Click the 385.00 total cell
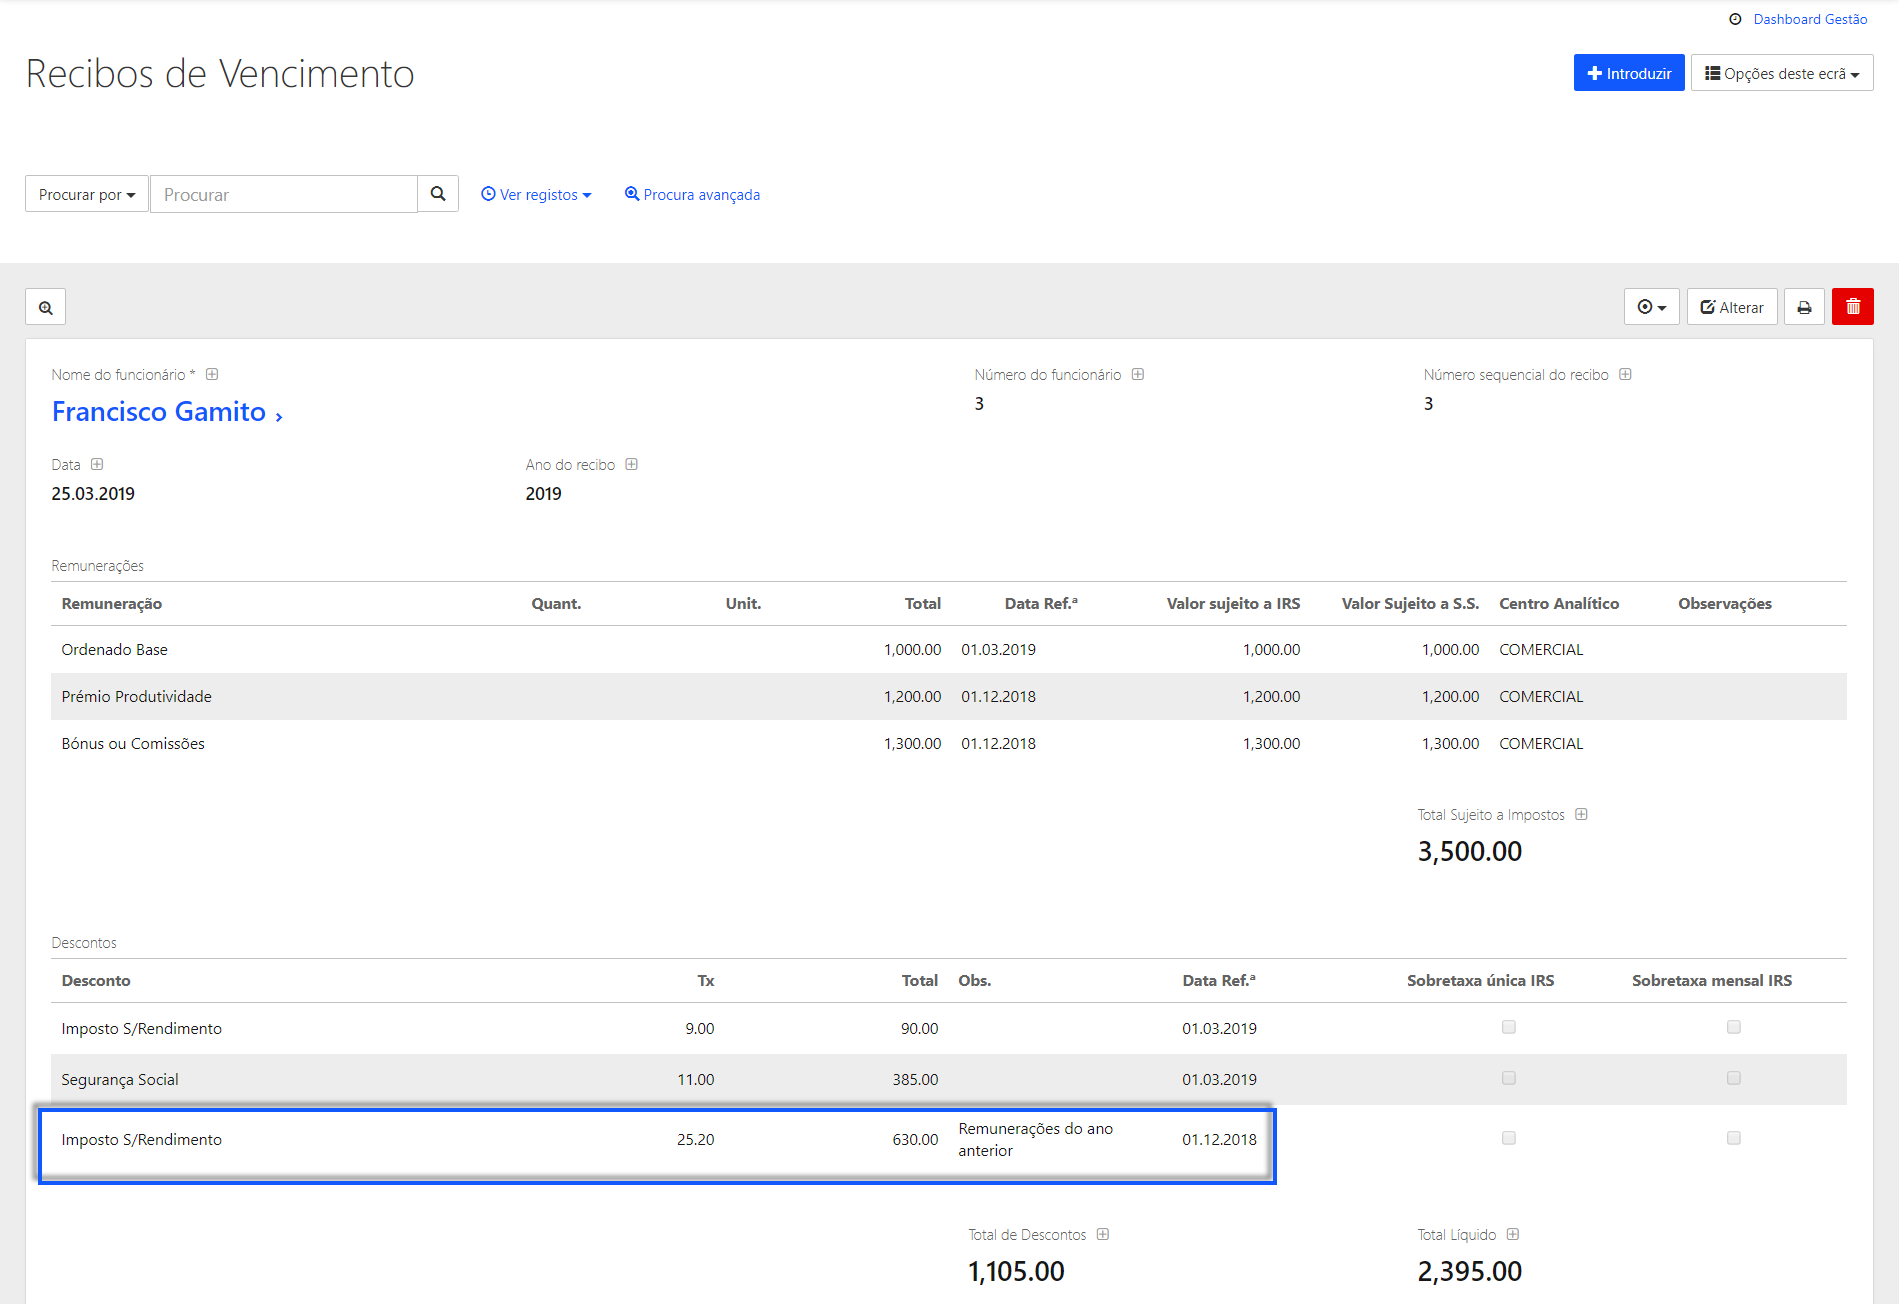1899x1304 pixels. tap(915, 1079)
